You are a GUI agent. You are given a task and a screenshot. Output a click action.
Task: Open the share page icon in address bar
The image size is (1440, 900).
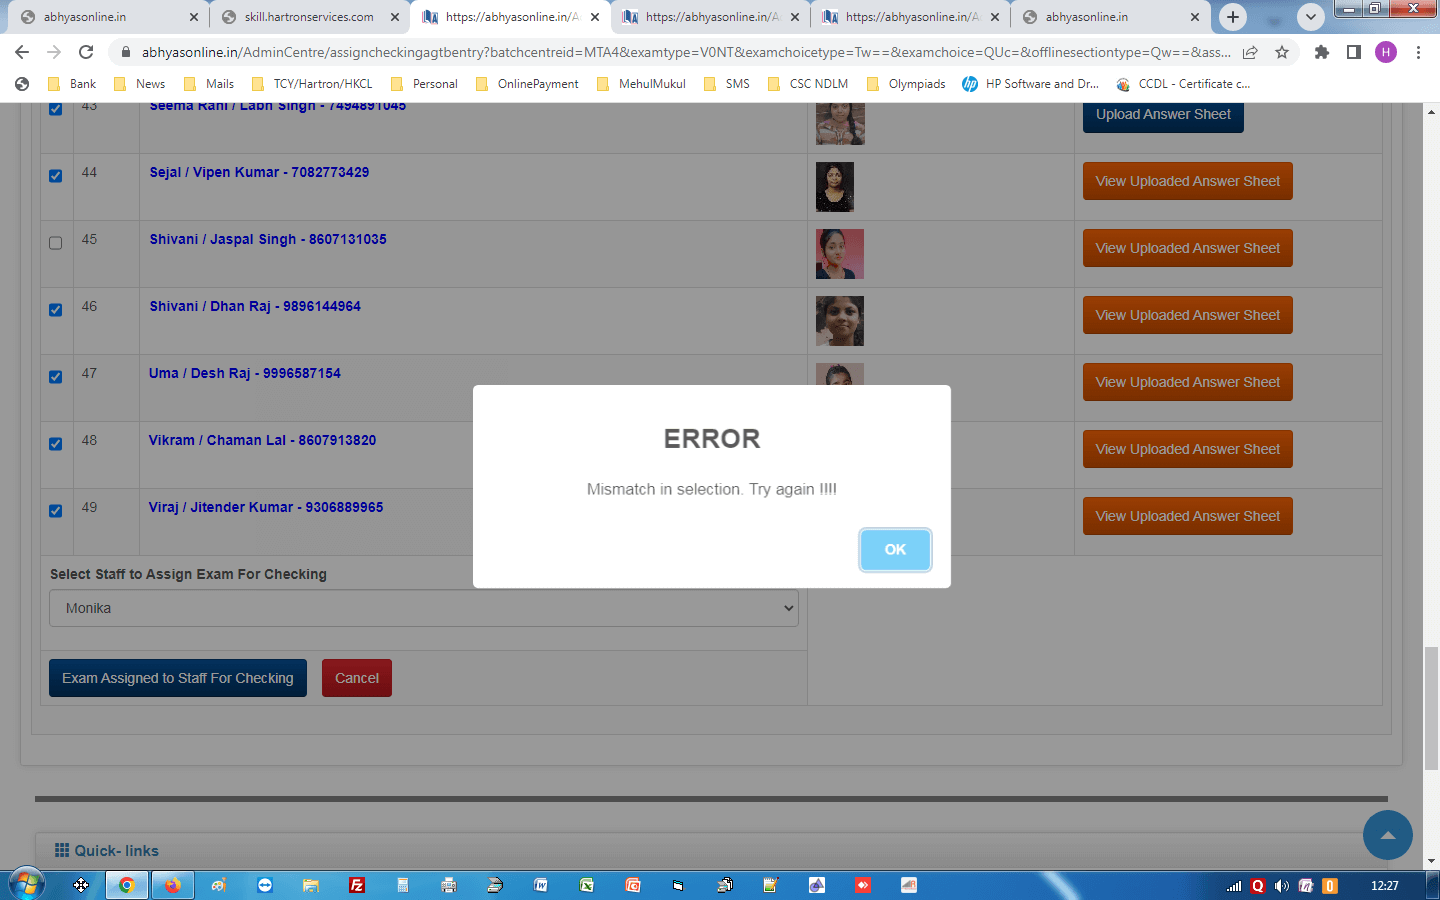[1250, 52]
